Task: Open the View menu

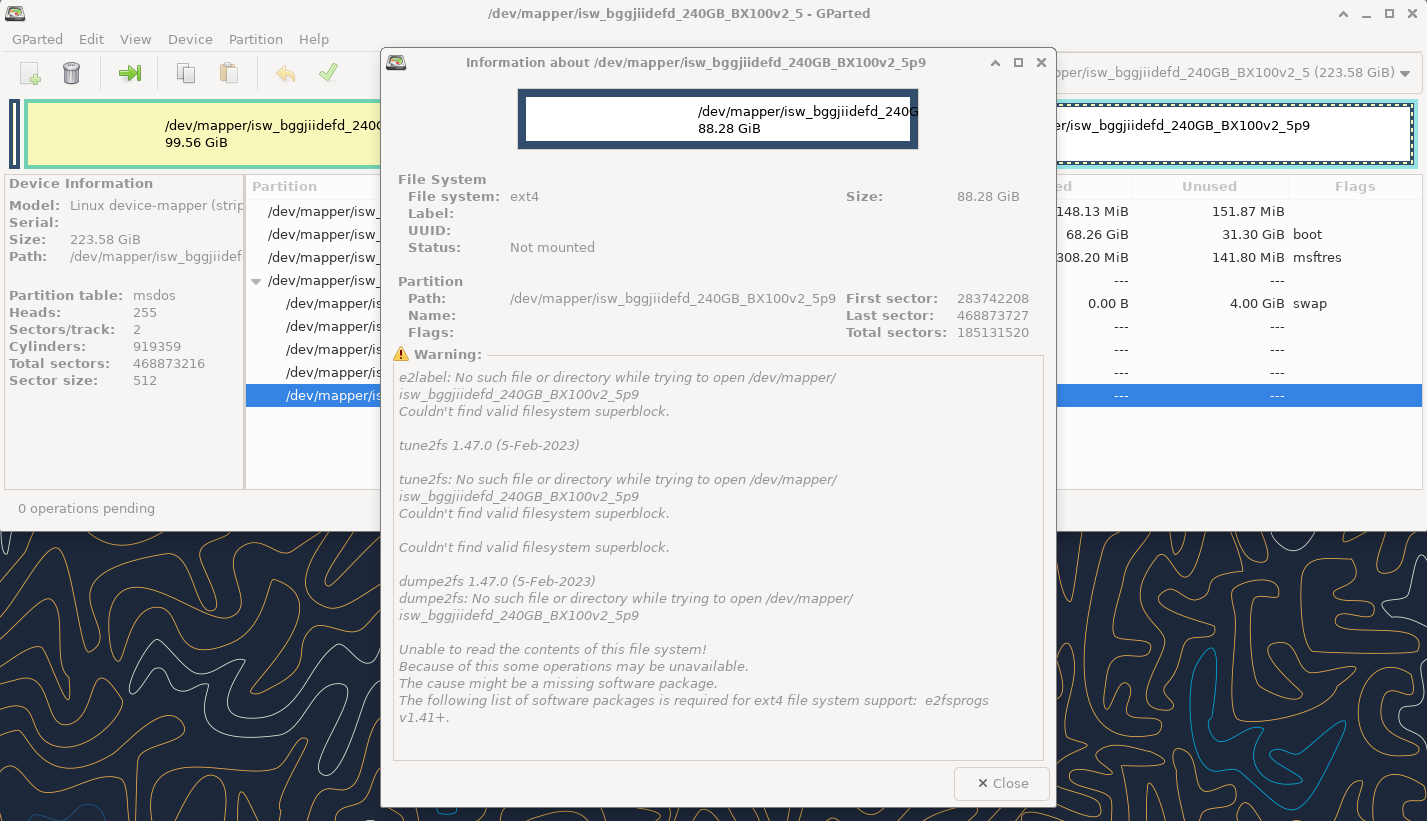Action: (x=136, y=39)
